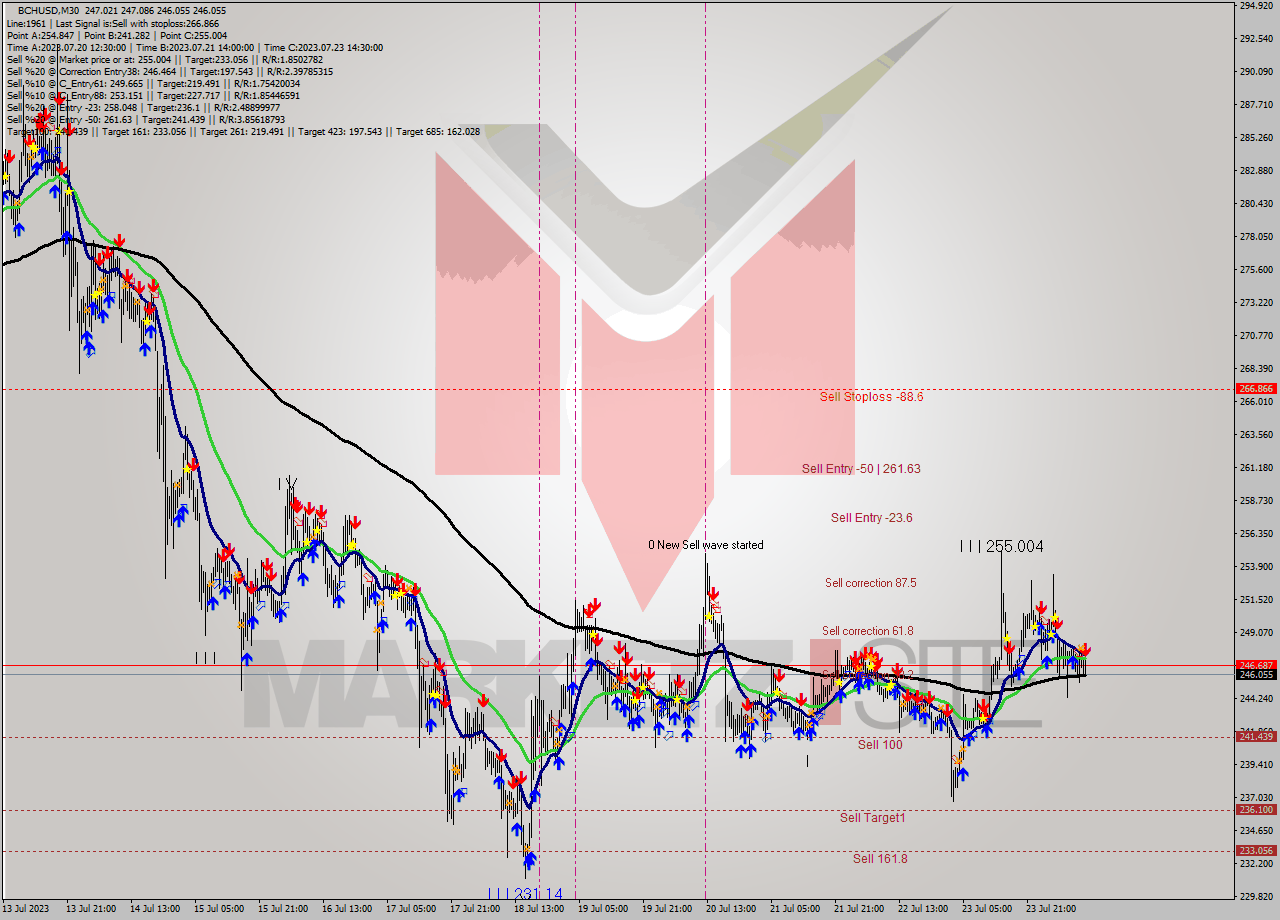Click the 'Sell Entry -50 | 261.63' label
Screen dimensions: 1280x920
click(x=861, y=469)
